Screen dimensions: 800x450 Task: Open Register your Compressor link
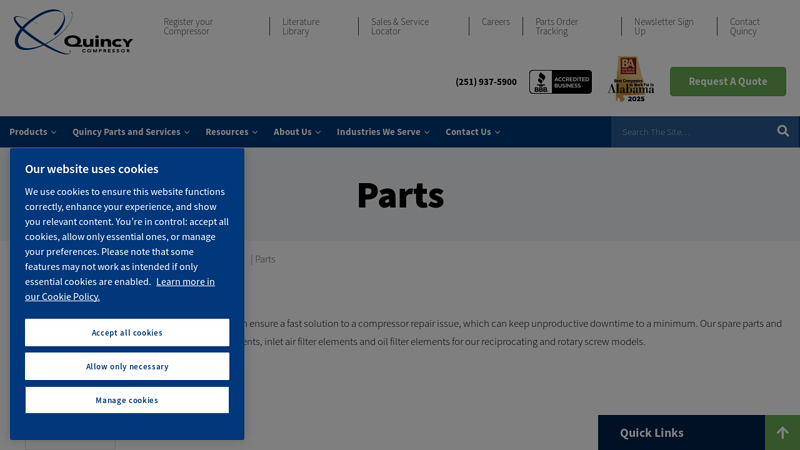pos(188,27)
